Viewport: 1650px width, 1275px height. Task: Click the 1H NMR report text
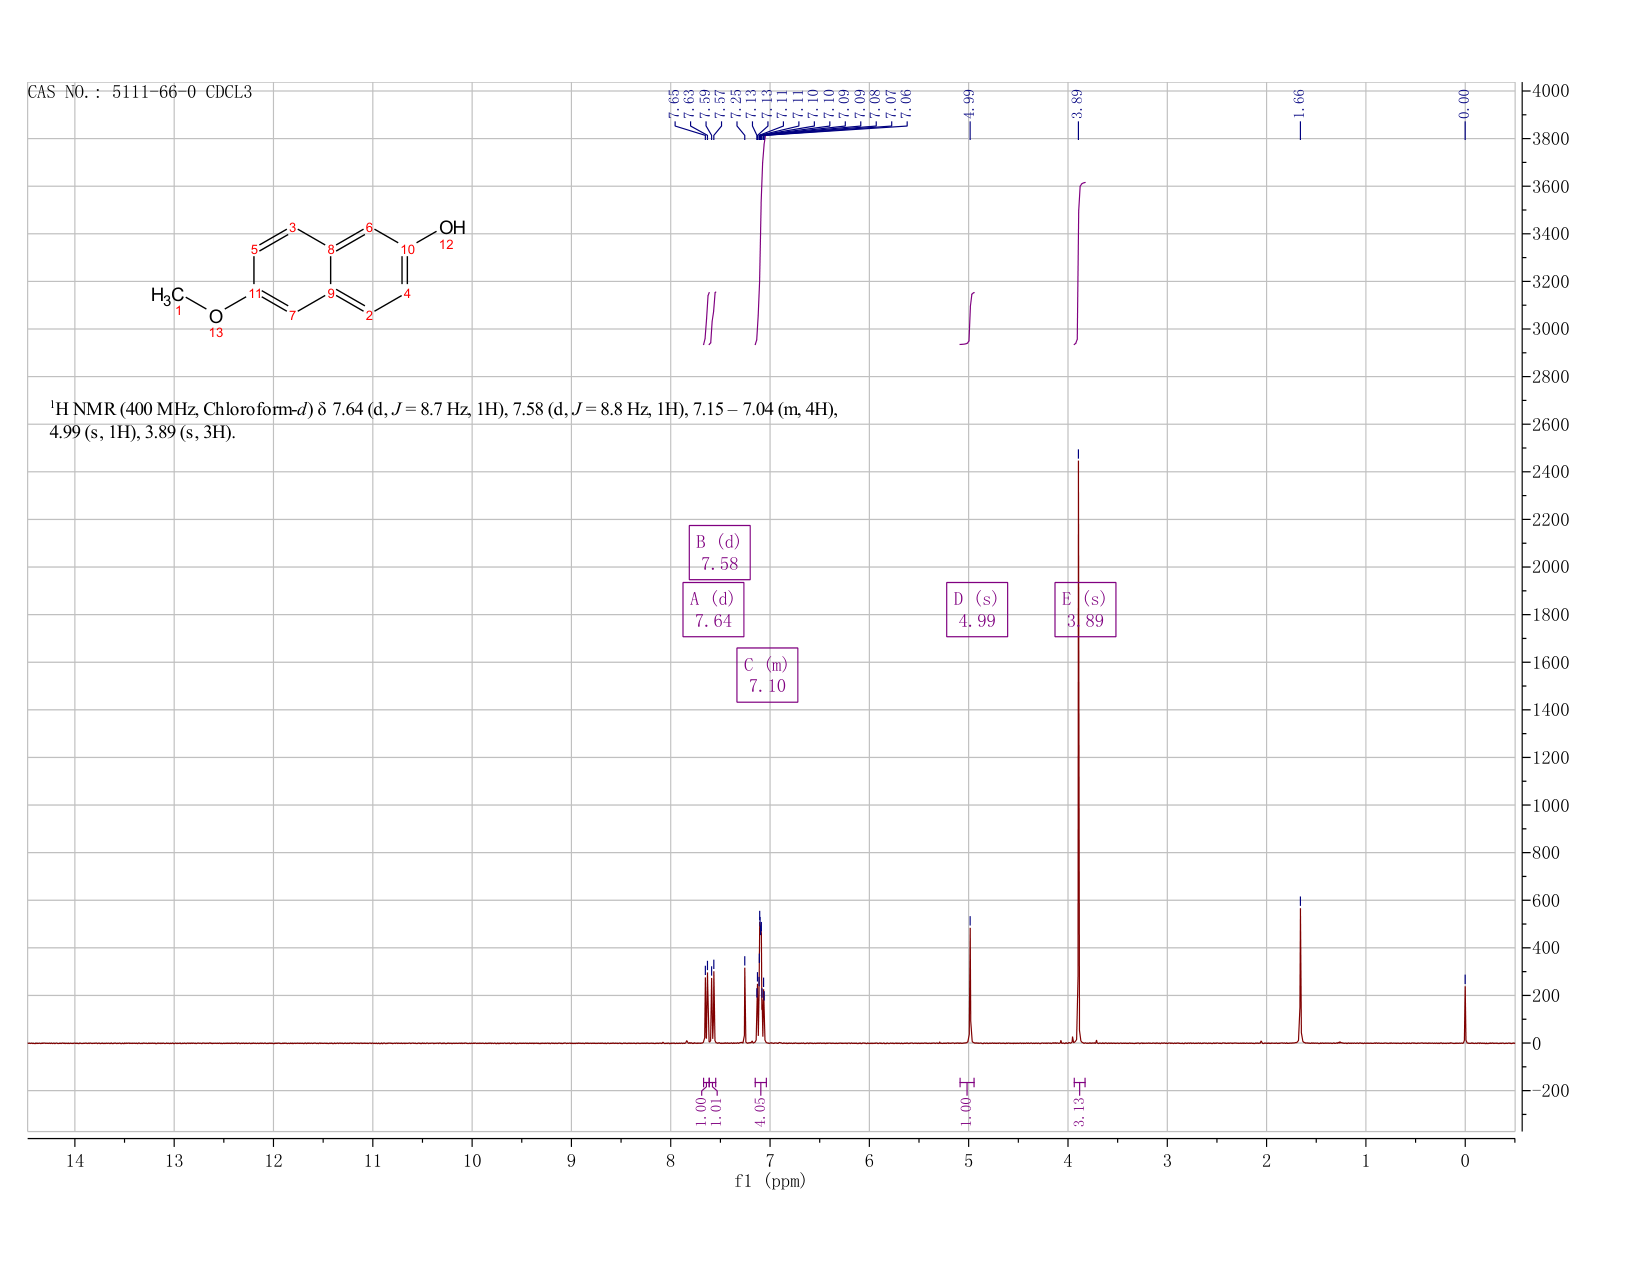pos(444,421)
